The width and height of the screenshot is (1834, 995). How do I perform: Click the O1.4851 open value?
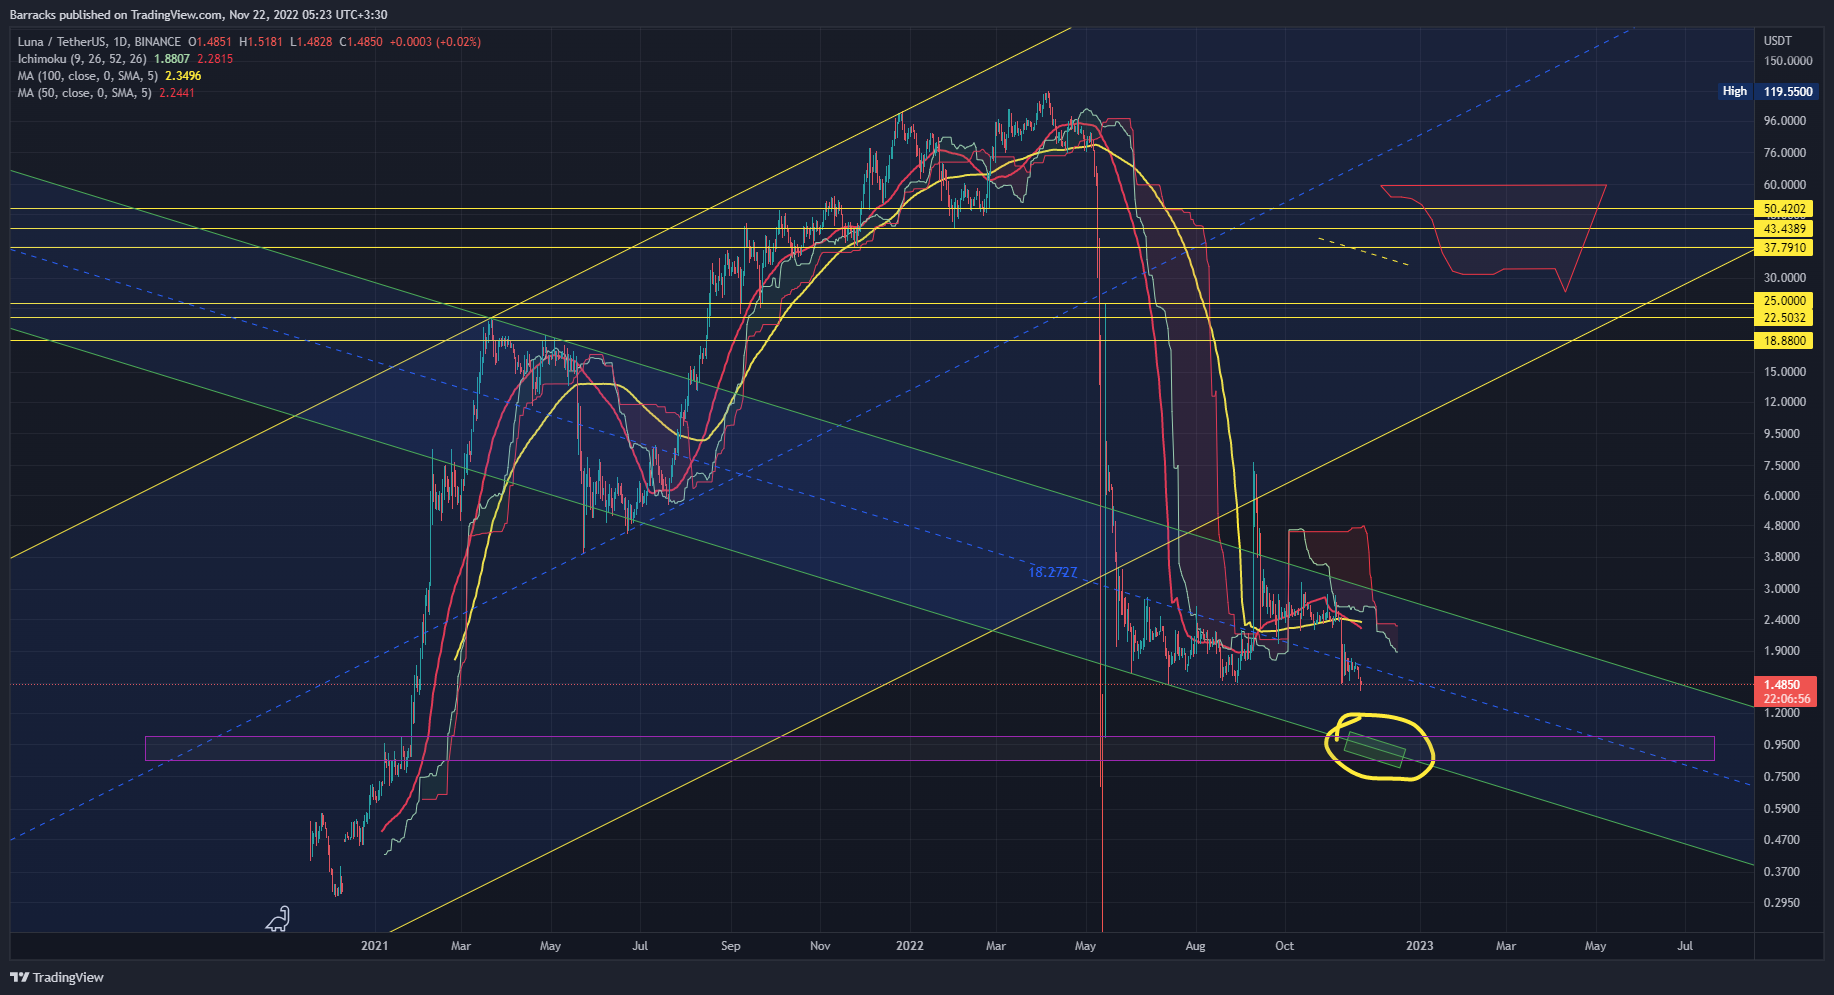point(210,42)
